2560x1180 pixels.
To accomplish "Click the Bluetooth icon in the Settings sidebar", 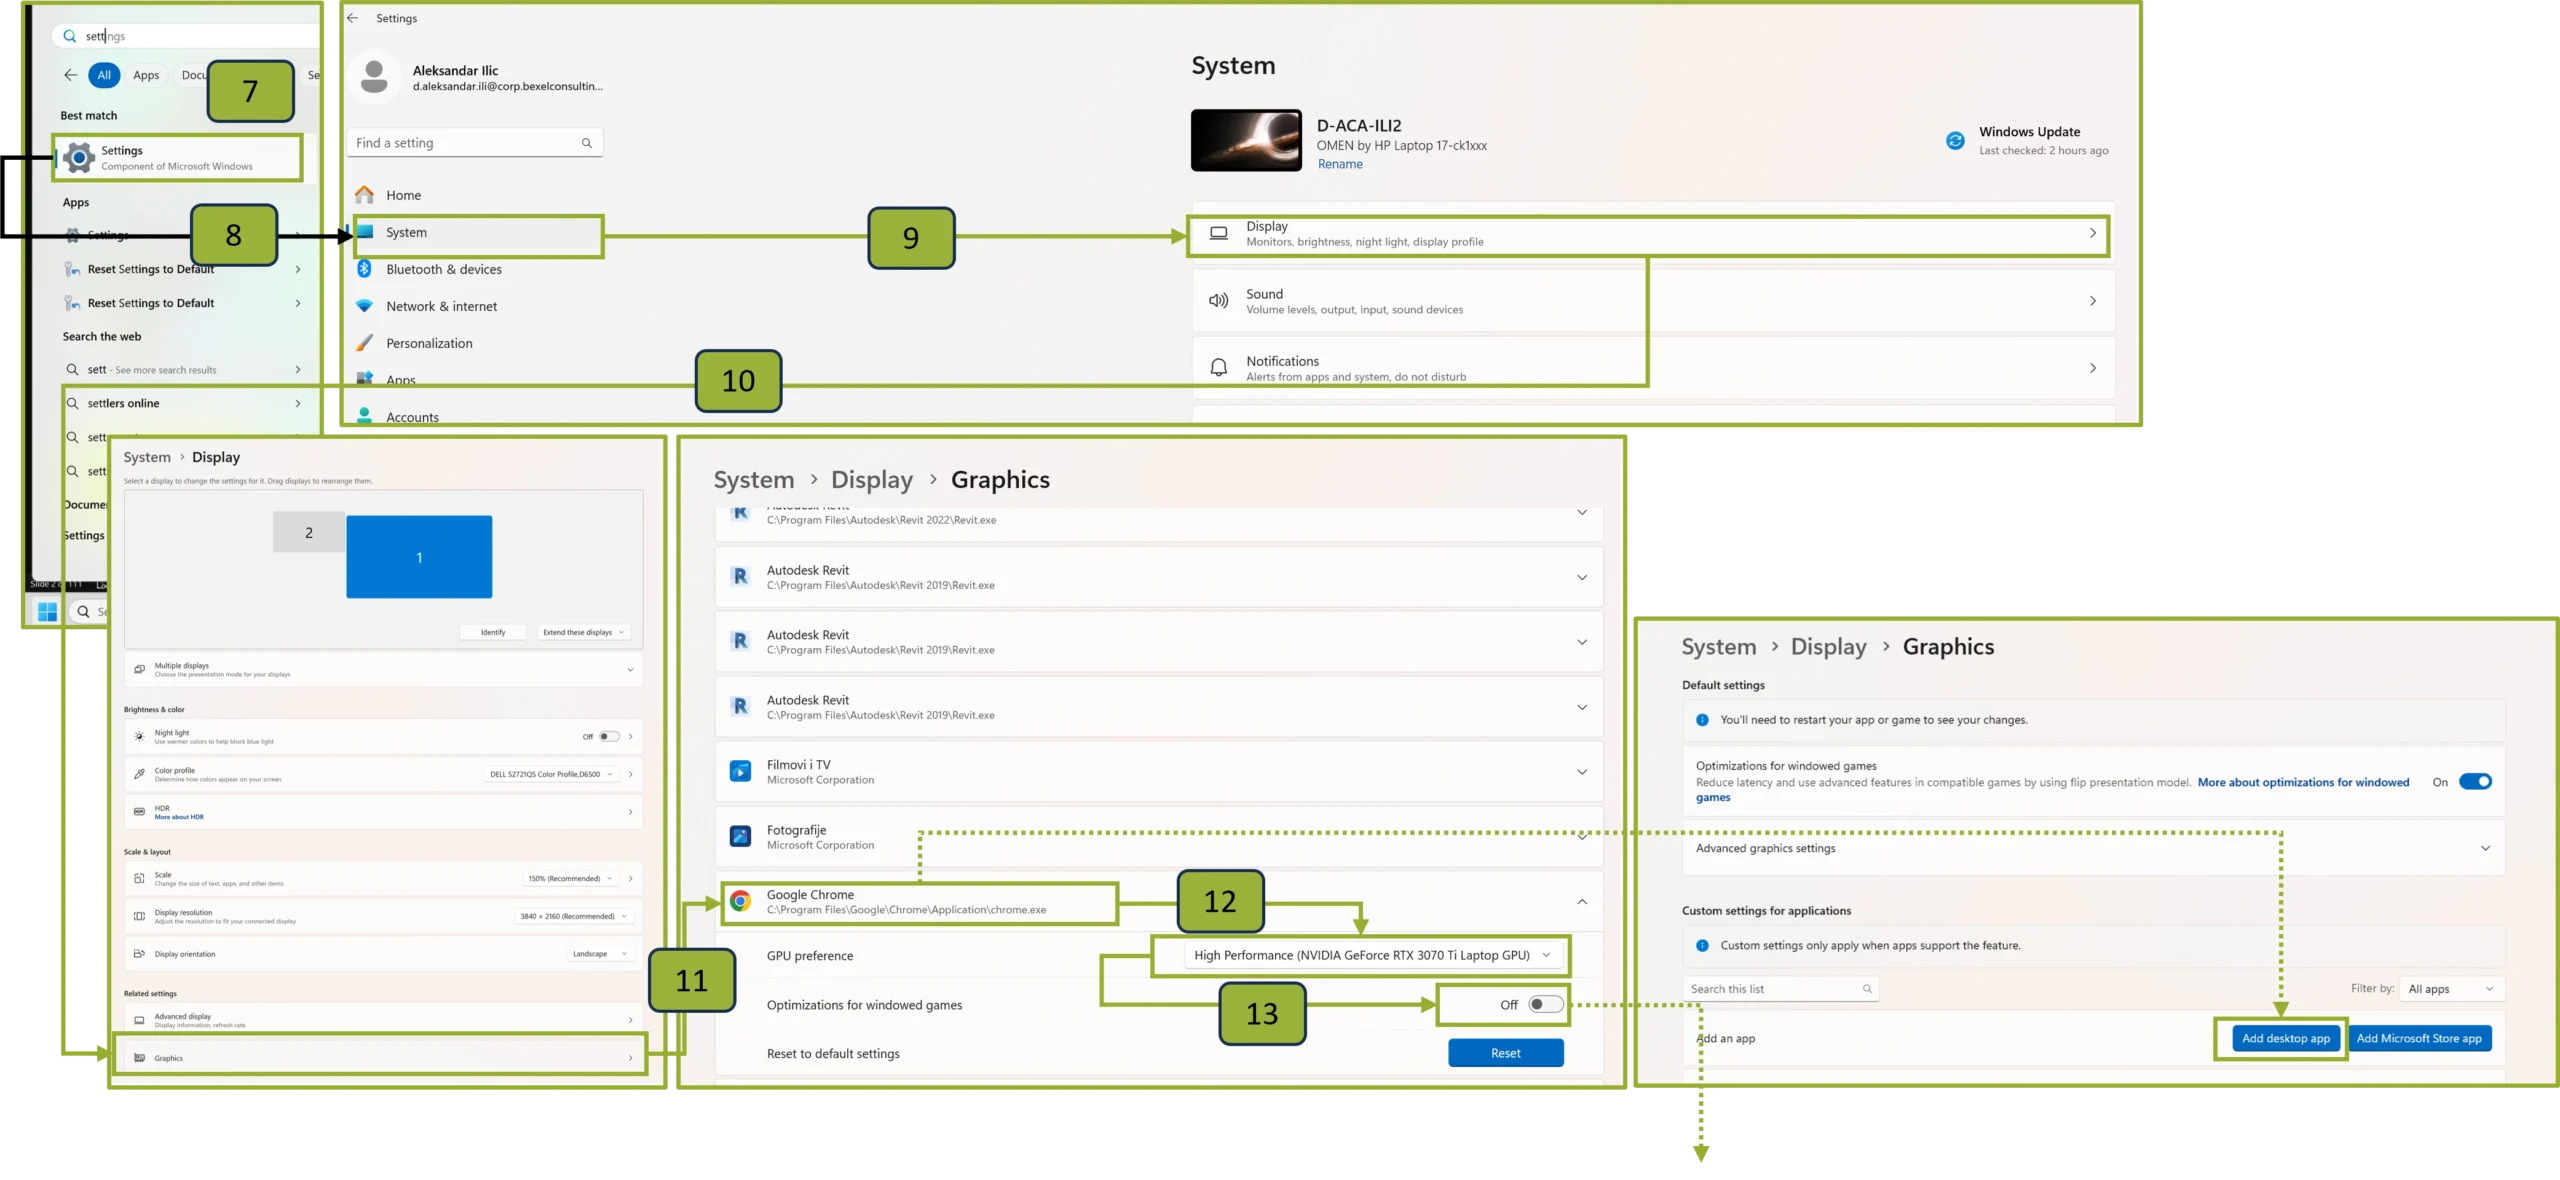I will pyautogui.click(x=365, y=269).
